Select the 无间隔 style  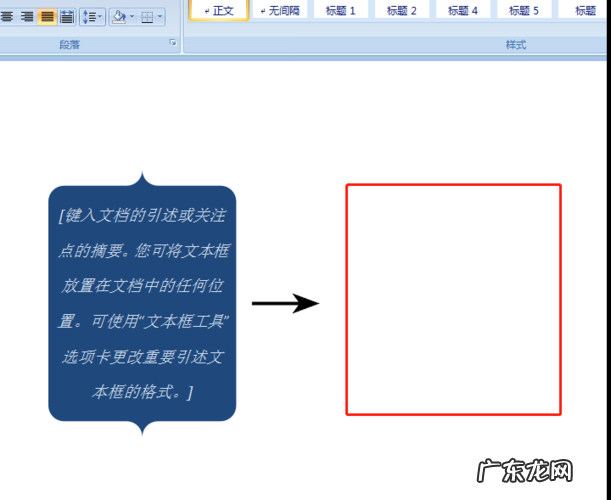(279, 10)
